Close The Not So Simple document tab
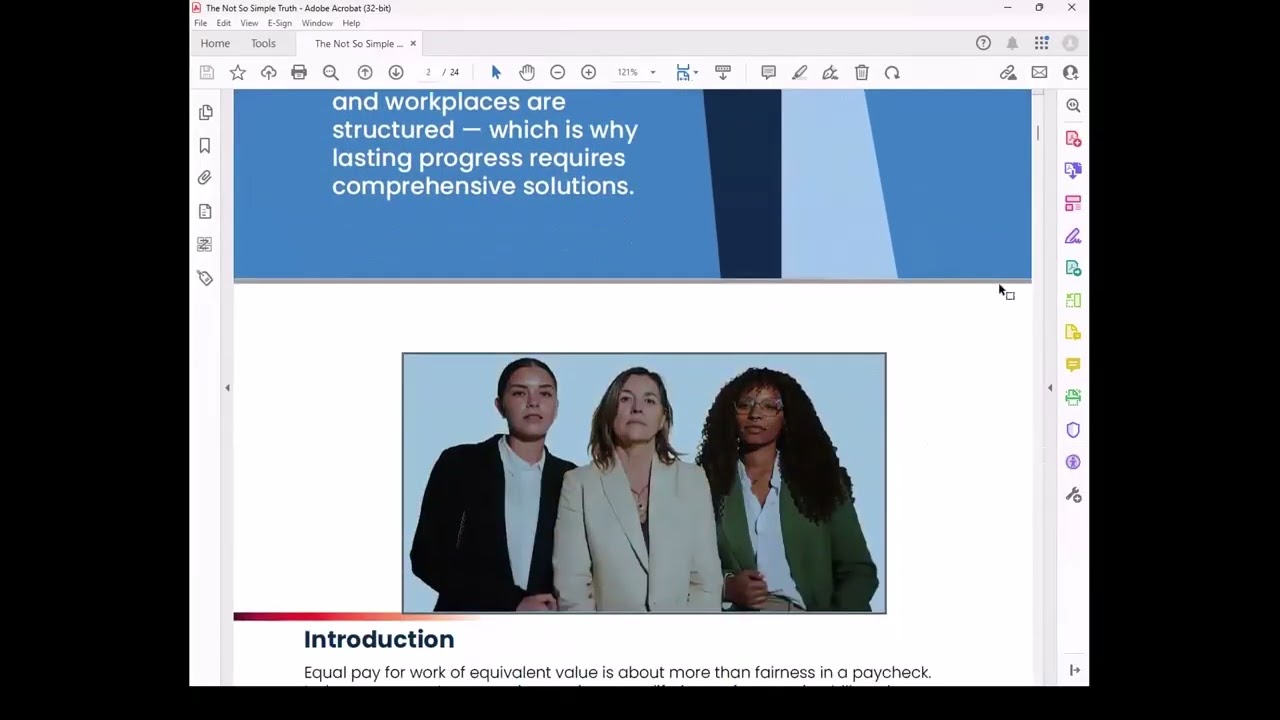Screen dimensions: 1280x720 413,43
